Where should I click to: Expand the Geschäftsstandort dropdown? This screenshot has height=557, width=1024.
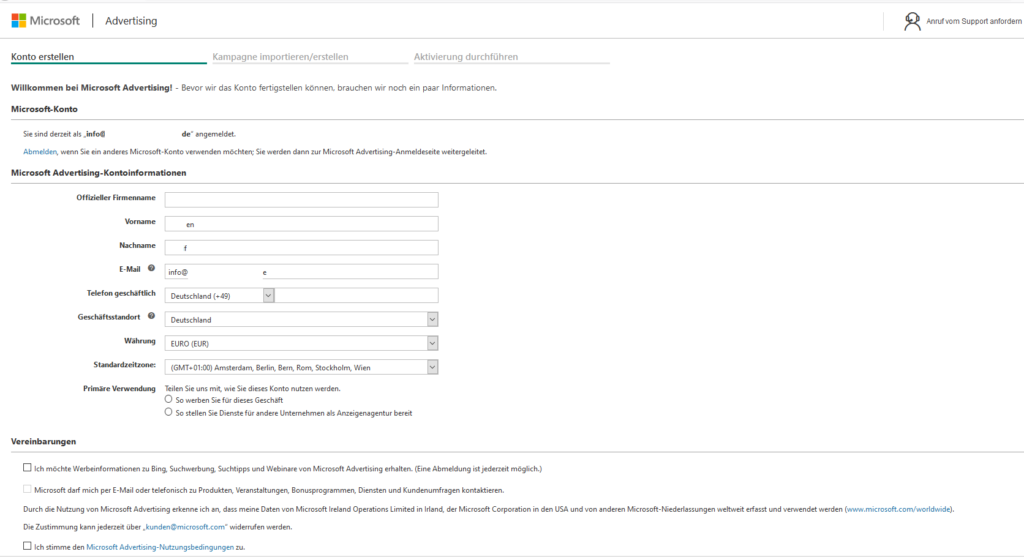coord(432,319)
